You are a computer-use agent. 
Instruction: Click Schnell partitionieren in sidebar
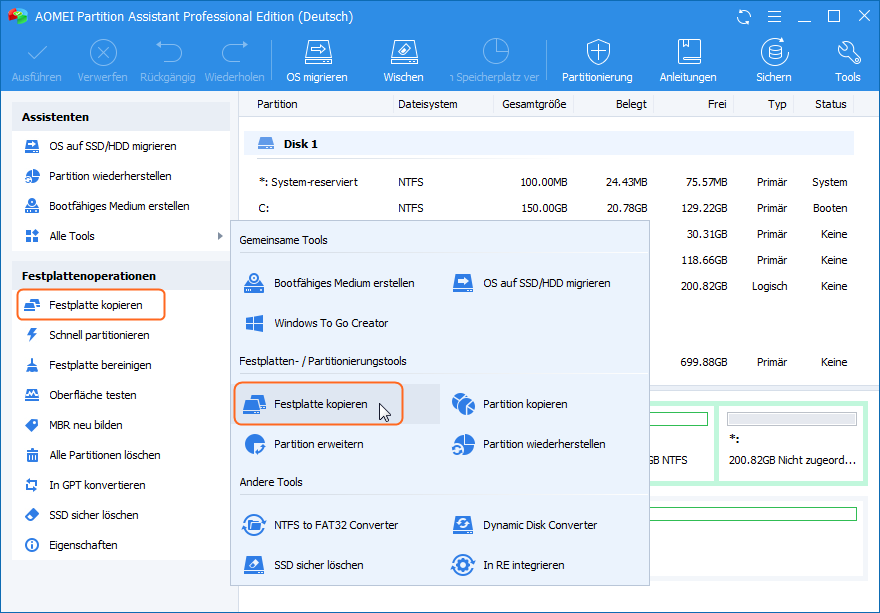pyautogui.click(x=99, y=335)
